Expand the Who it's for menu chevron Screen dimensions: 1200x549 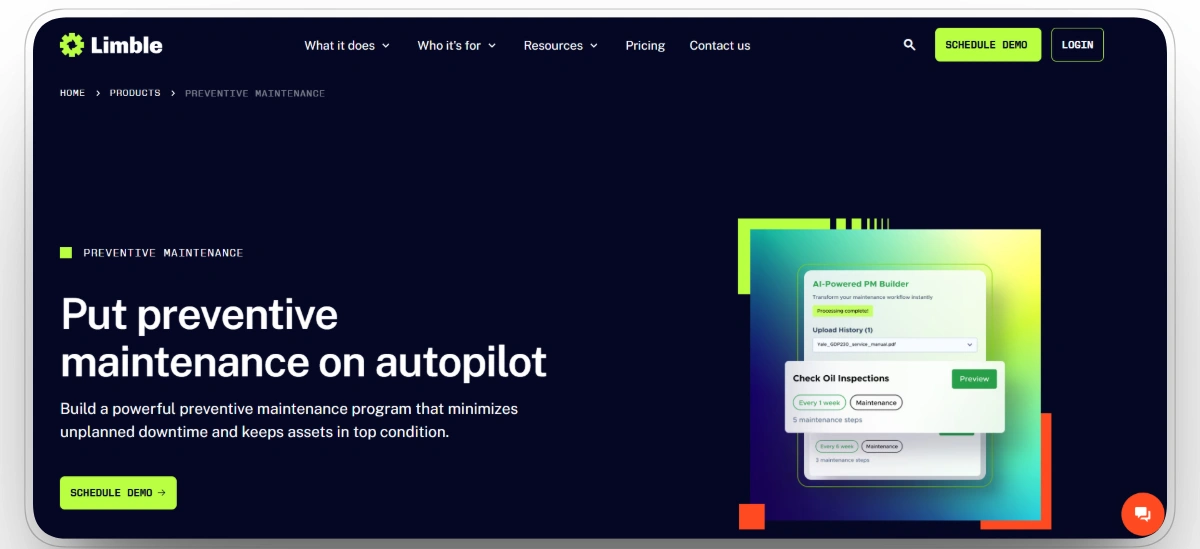click(x=492, y=46)
